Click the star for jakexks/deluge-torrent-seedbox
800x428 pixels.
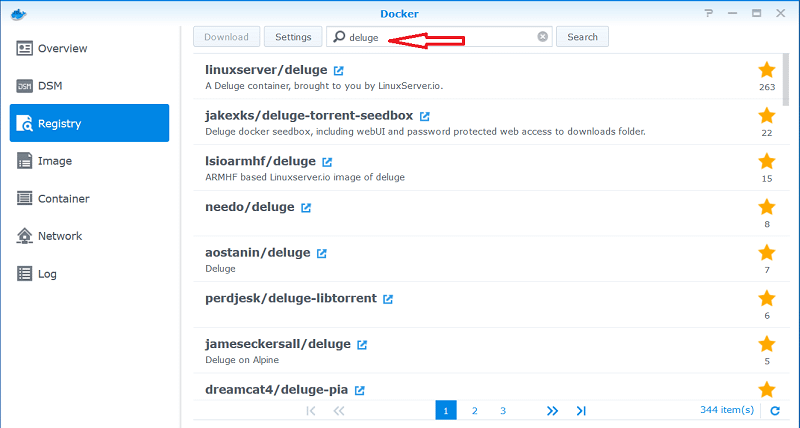767,116
